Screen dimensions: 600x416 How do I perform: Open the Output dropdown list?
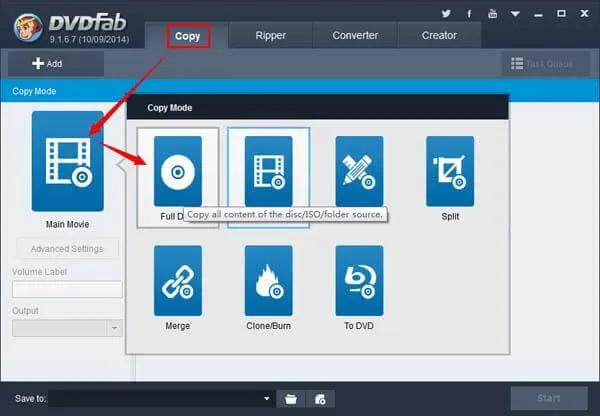coord(115,328)
